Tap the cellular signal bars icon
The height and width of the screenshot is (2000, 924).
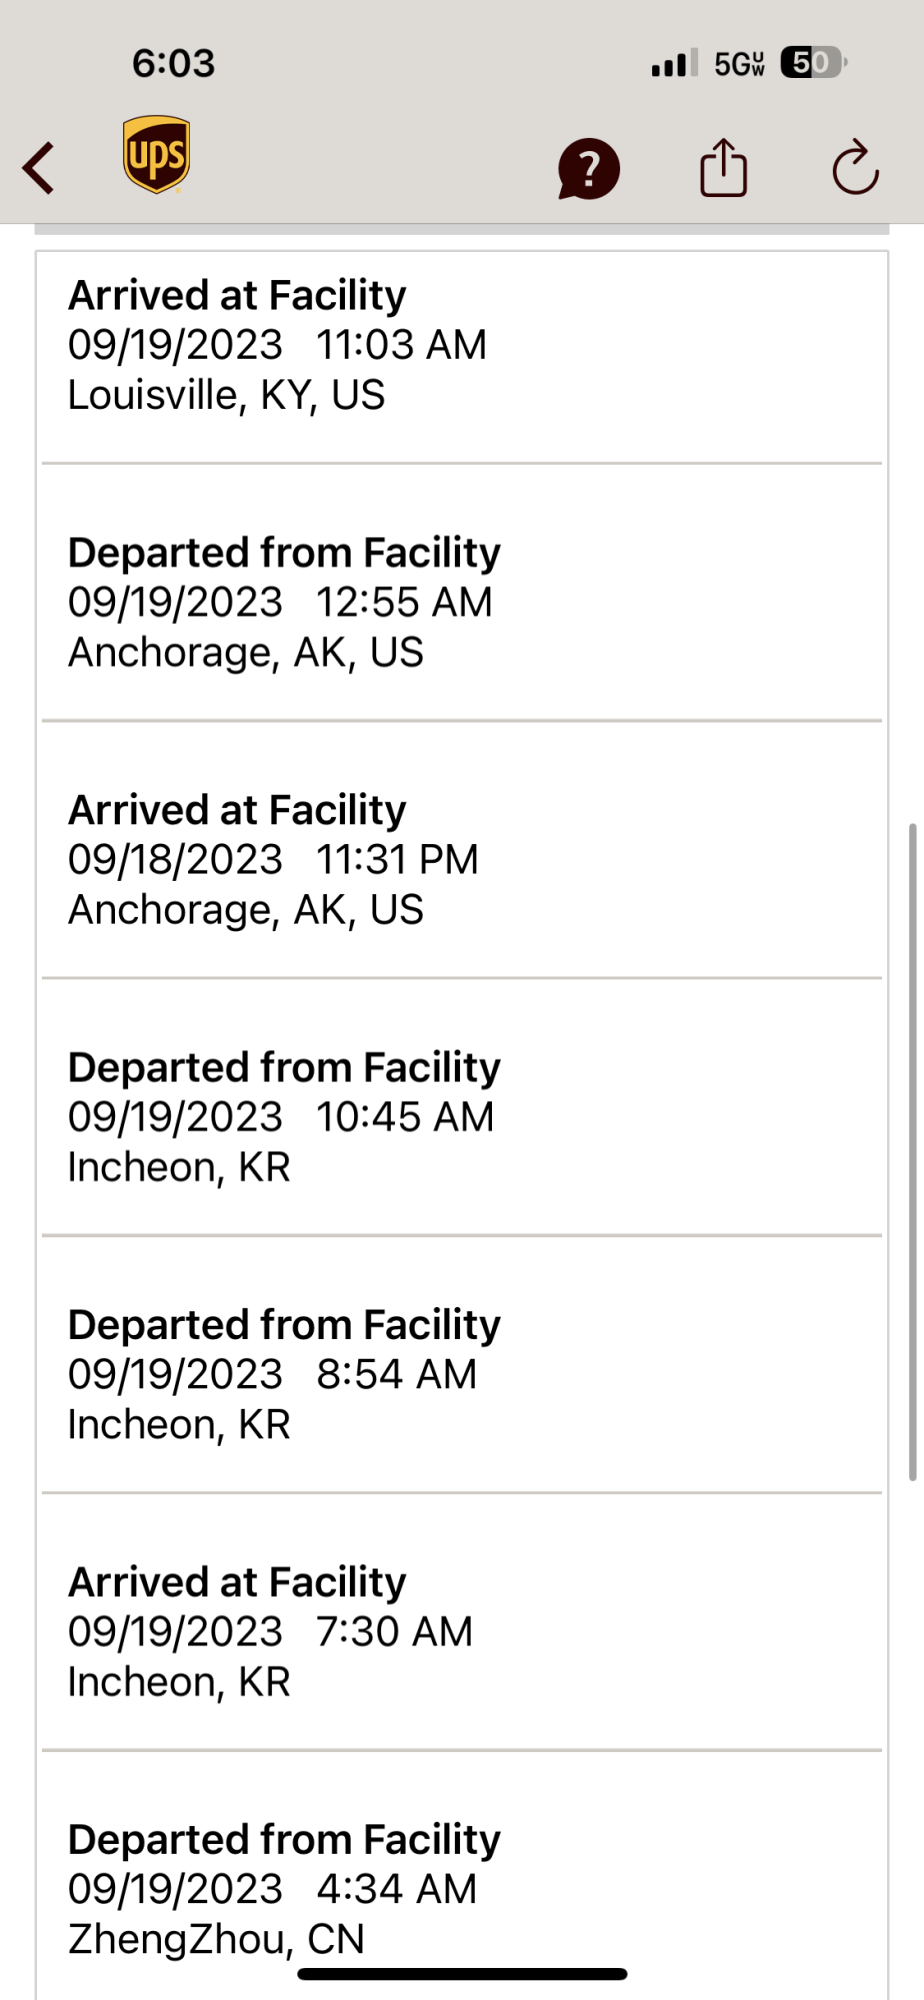point(674,64)
